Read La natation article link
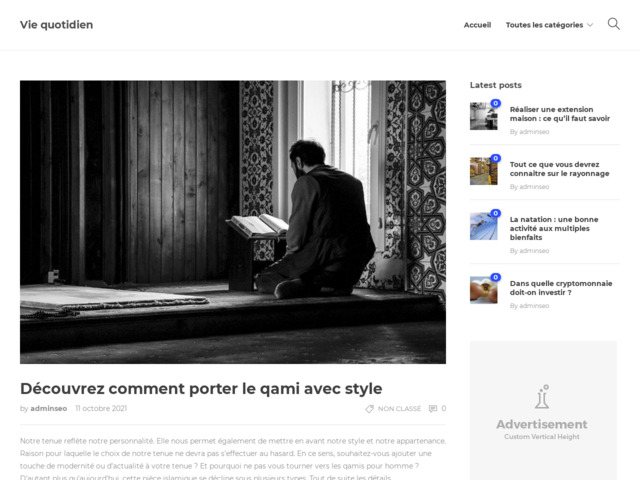Image resolution: width=640 pixels, height=480 pixels. click(x=554, y=228)
